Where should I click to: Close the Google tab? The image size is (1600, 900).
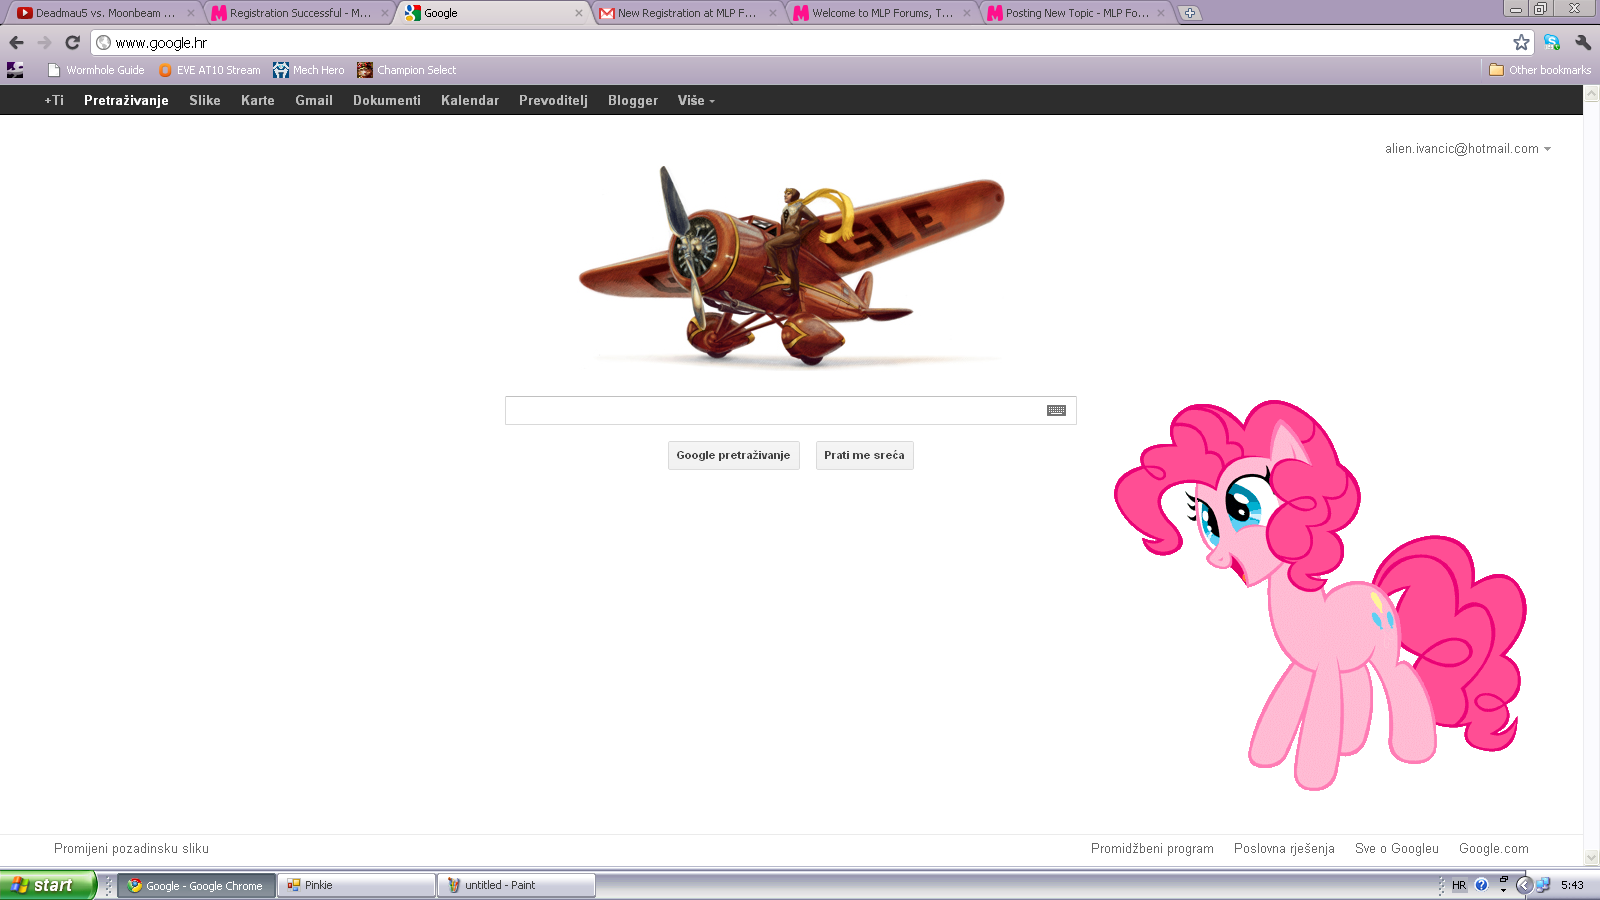[x=579, y=13]
